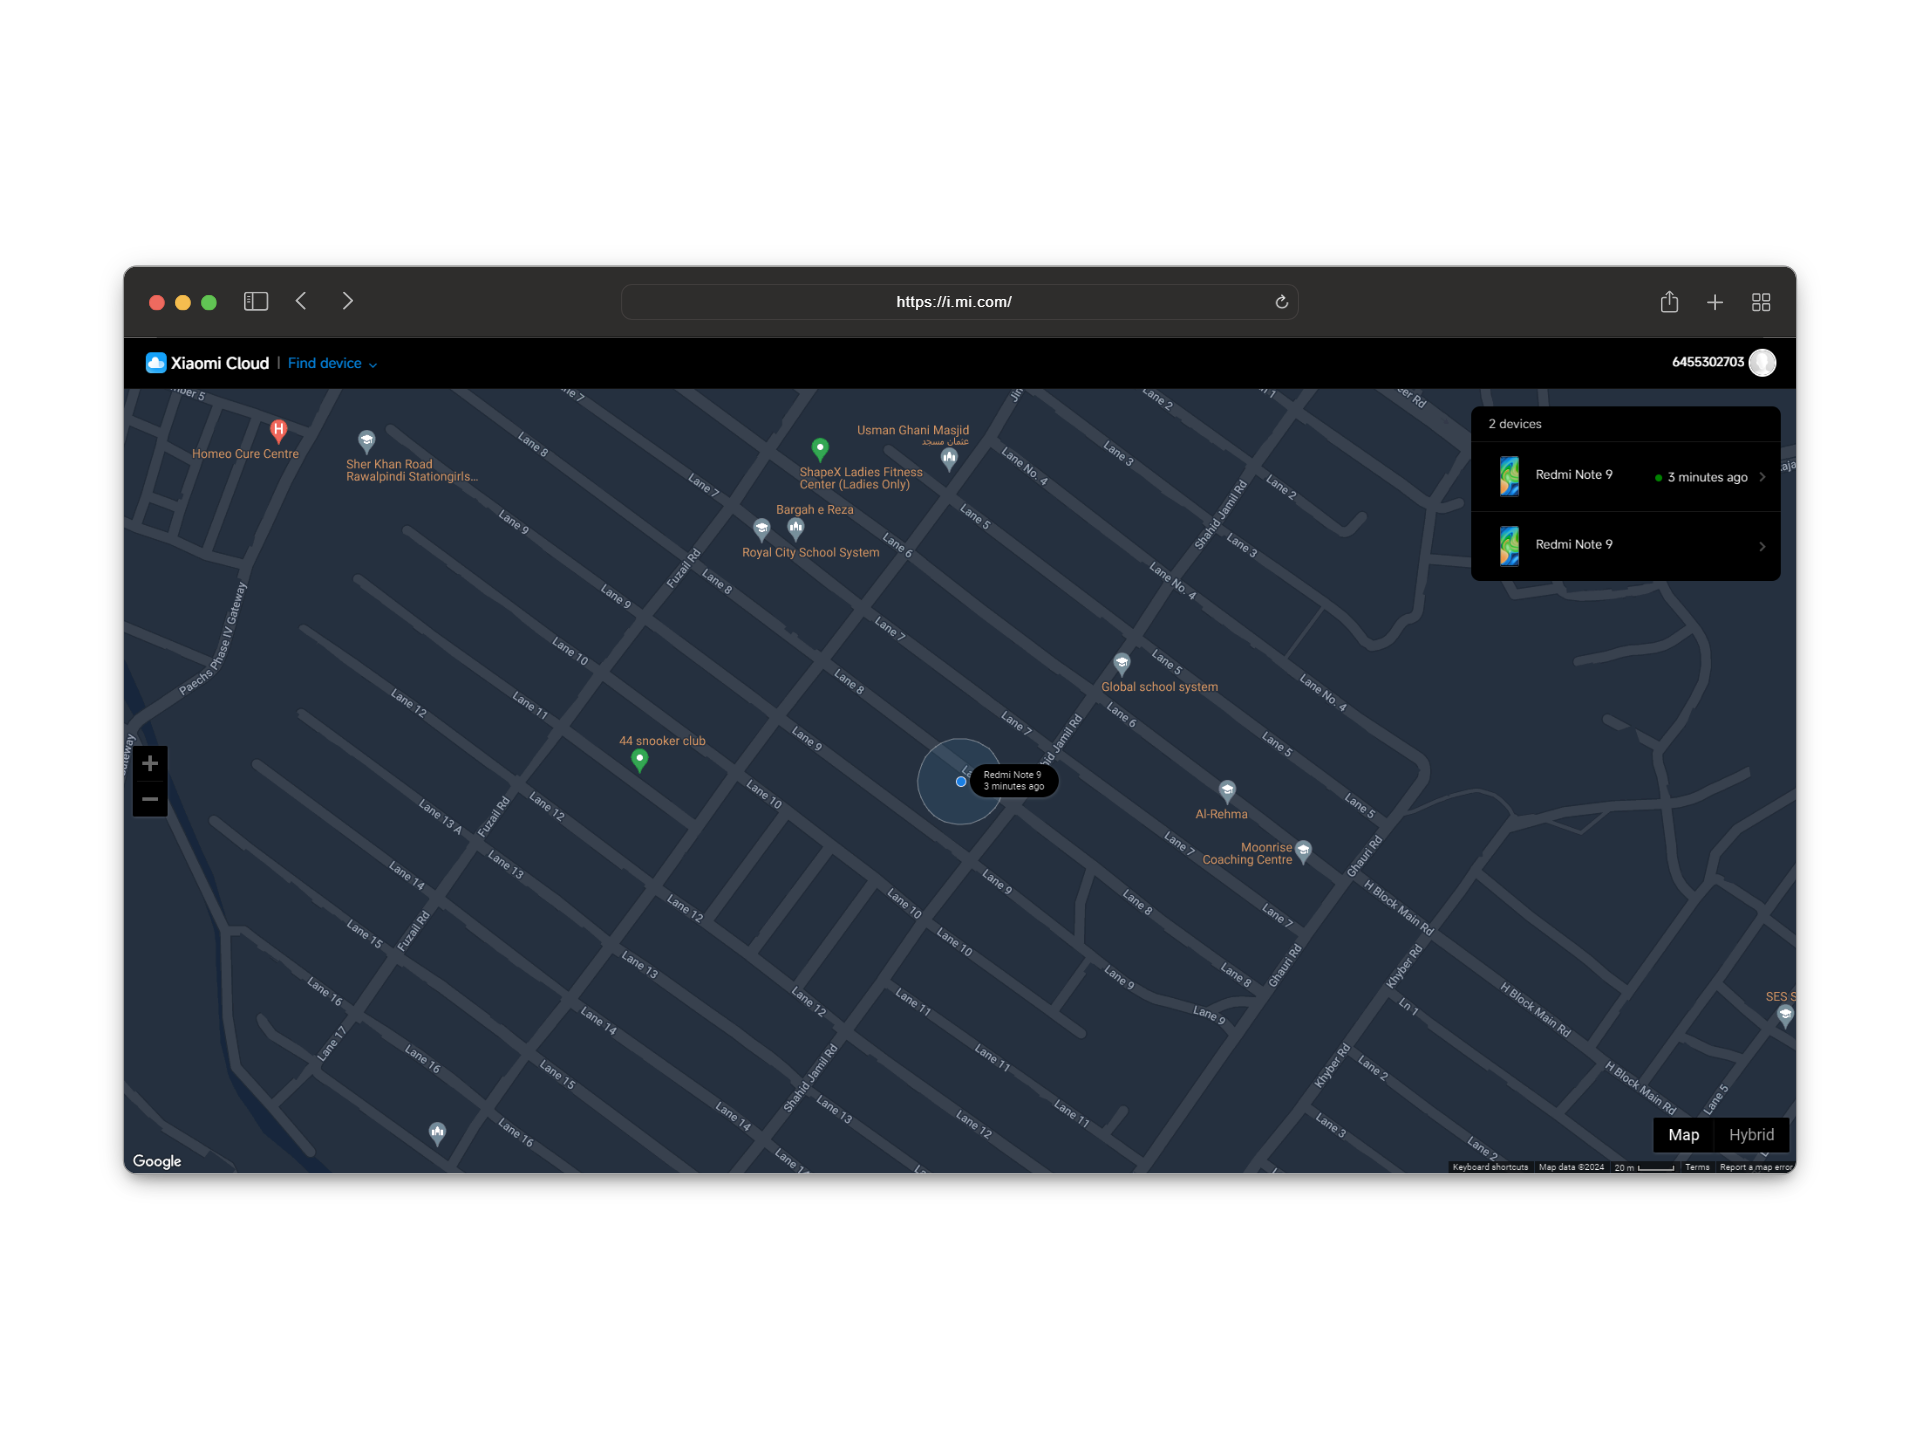
Task: Click the Keyboard shortcuts button
Action: click(1490, 1167)
